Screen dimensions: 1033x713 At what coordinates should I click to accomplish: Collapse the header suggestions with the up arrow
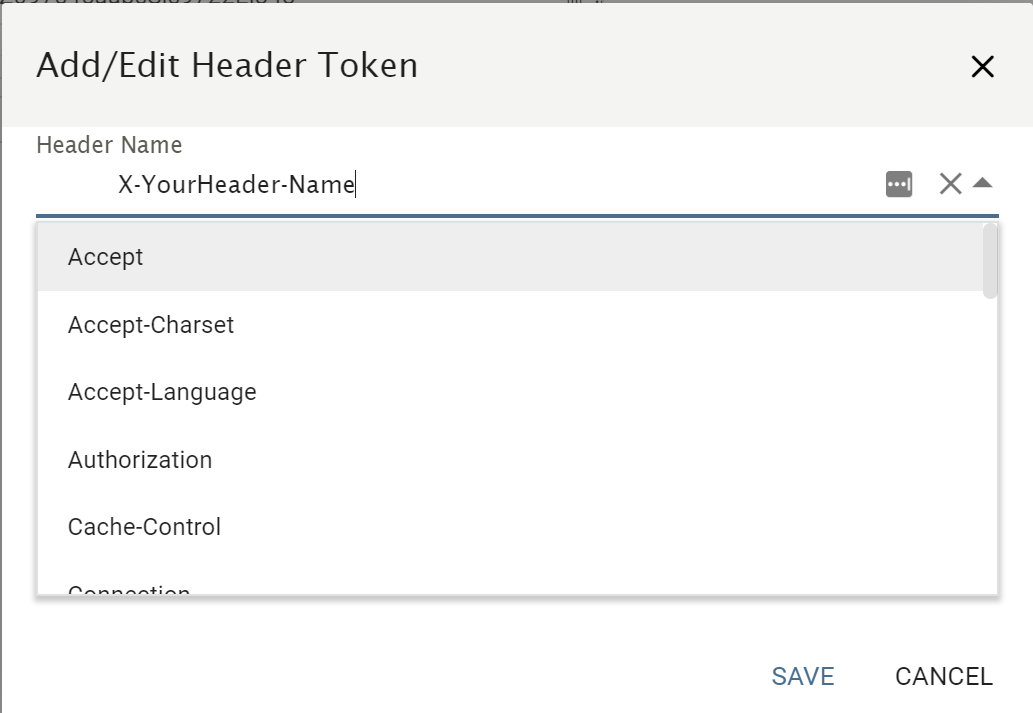click(982, 183)
